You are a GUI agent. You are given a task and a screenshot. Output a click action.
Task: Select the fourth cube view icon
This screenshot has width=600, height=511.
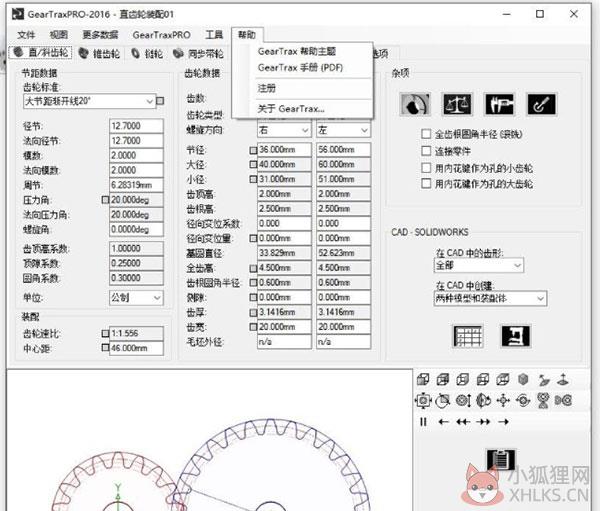coord(483,380)
